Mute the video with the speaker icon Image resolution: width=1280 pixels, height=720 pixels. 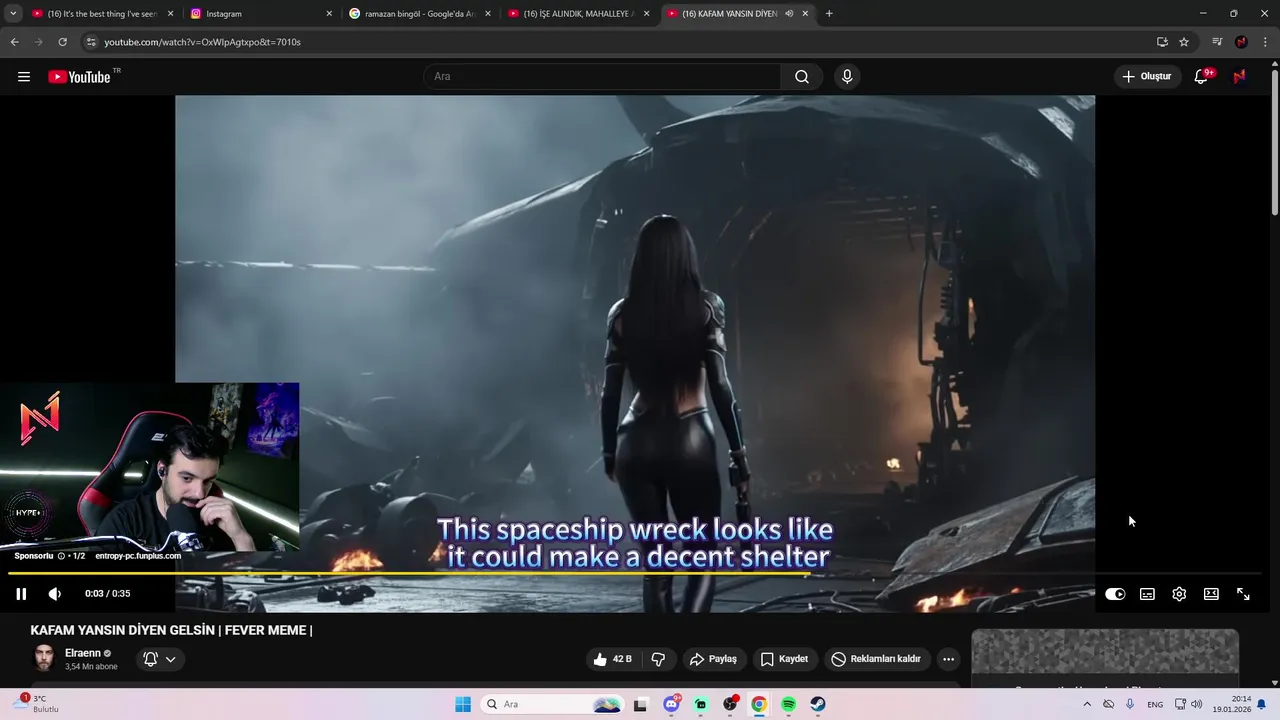click(55, 594)
